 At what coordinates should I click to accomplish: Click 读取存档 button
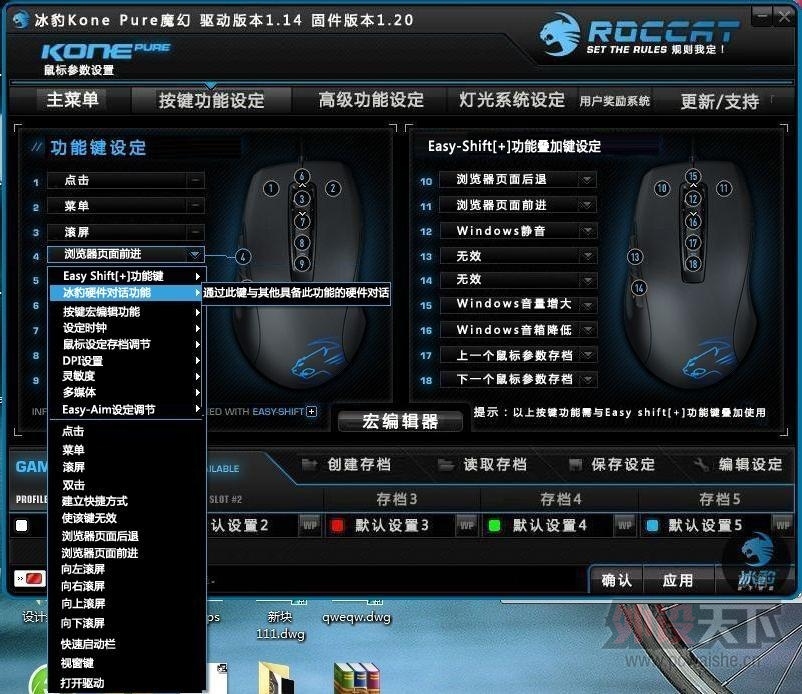tap(482, 464)
